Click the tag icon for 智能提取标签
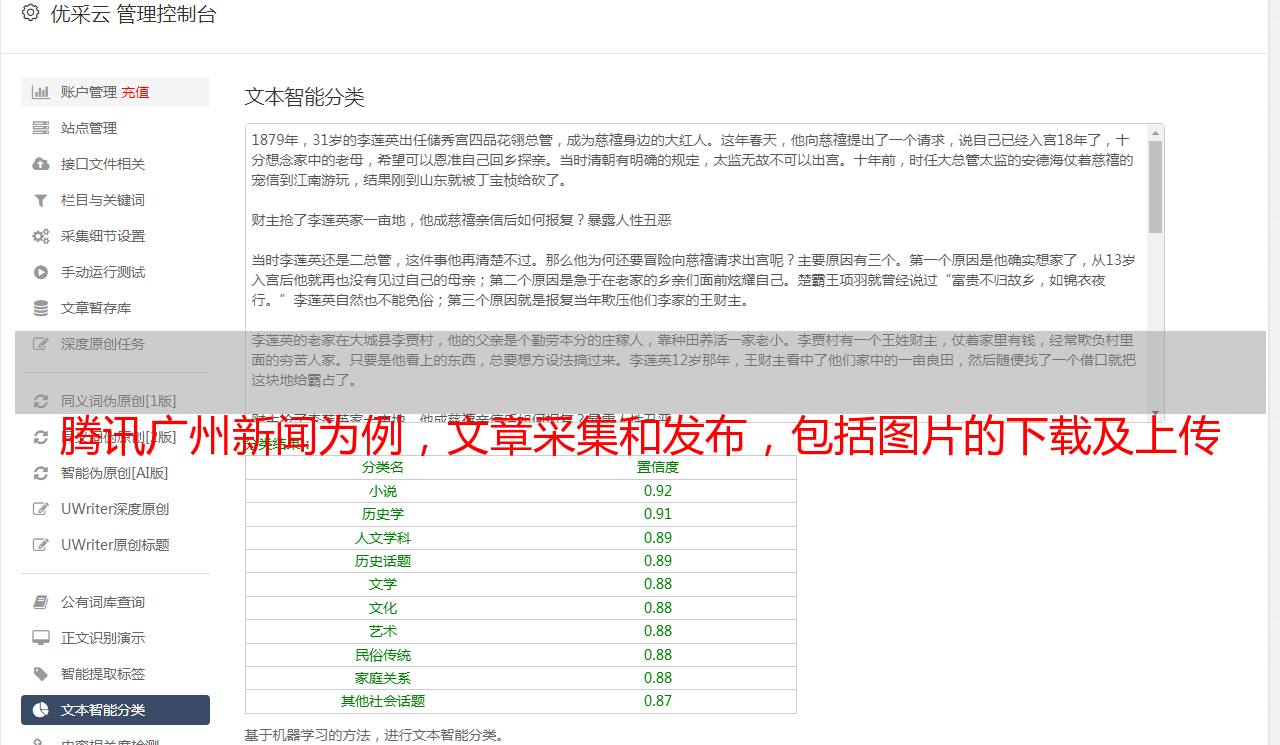 point(41,674)
